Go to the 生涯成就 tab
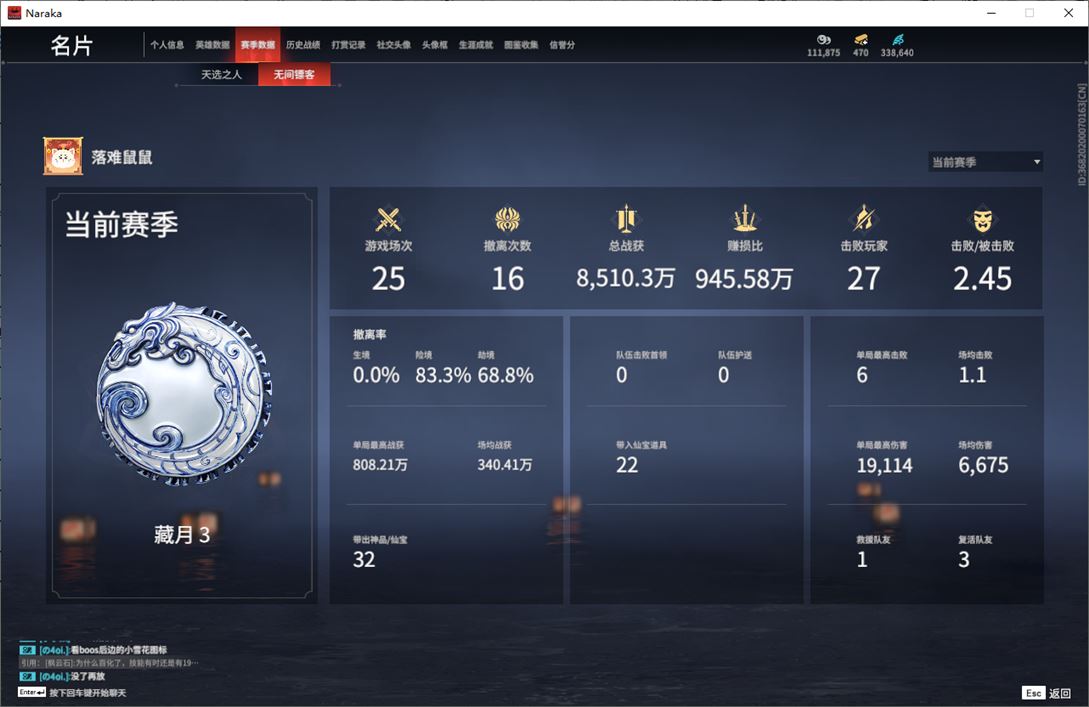Image resolution: width=1089 pixels, height=707 pixels. [x=476, y=45]
